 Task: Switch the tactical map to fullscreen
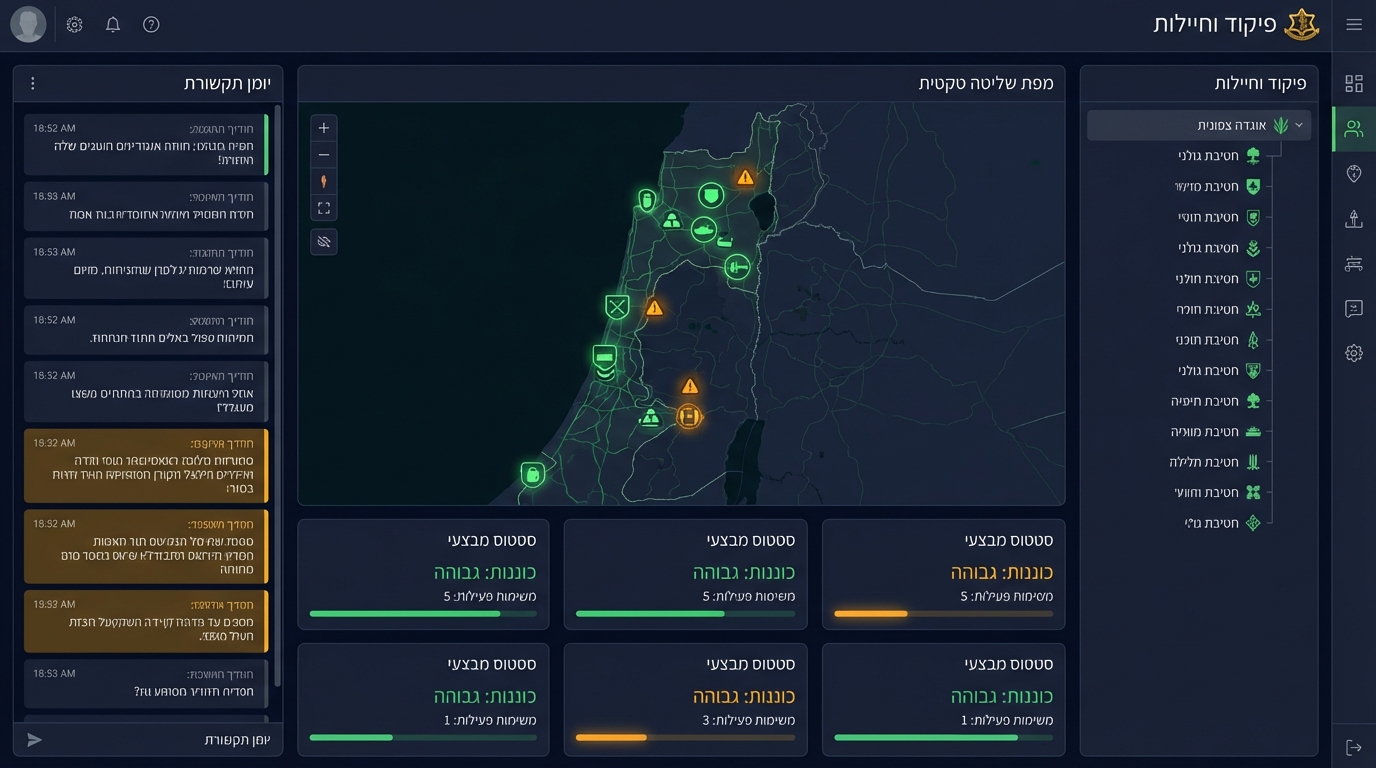click(324, 208)
